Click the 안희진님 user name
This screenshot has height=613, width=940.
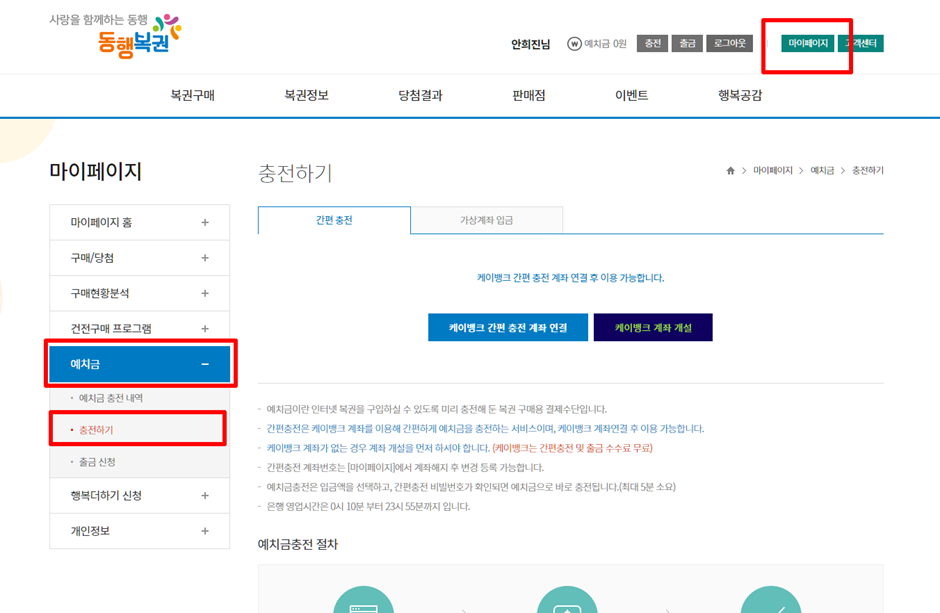(x=531, y=44)
